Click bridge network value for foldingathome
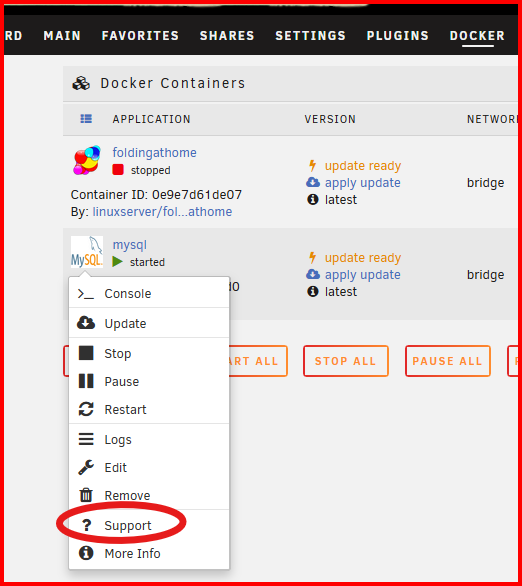 [x=485, y=182]
